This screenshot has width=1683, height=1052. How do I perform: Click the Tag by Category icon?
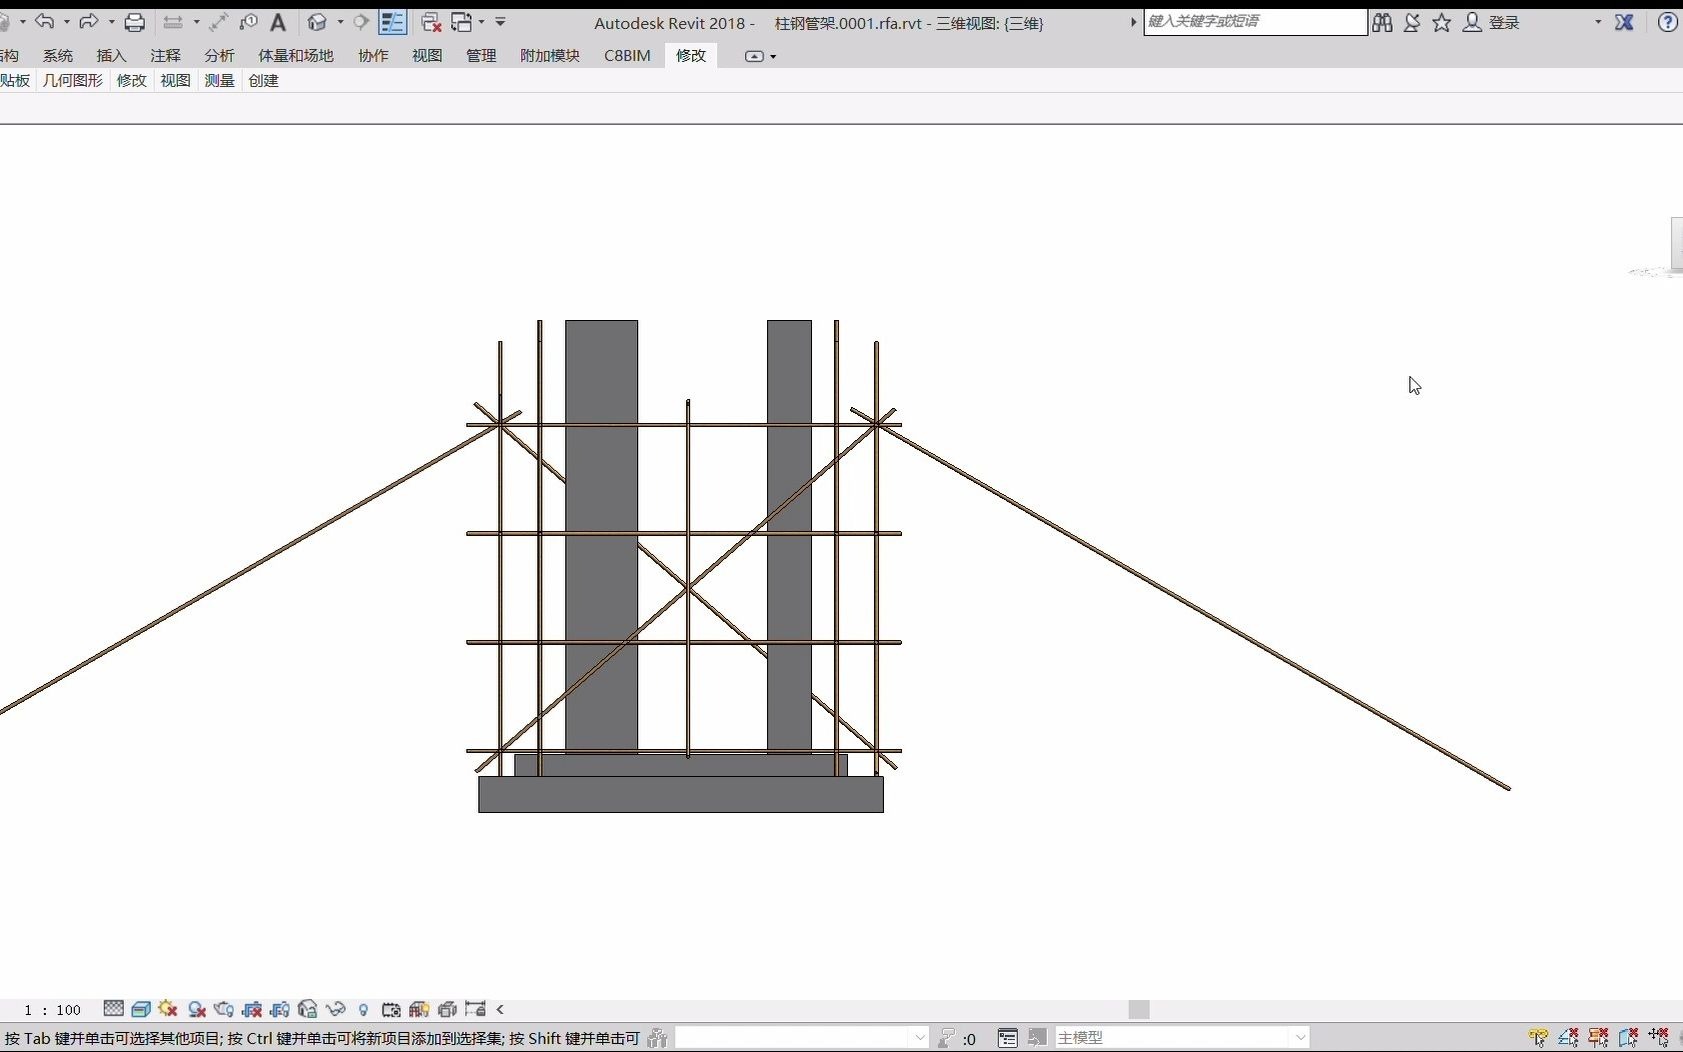pos(248,22)
